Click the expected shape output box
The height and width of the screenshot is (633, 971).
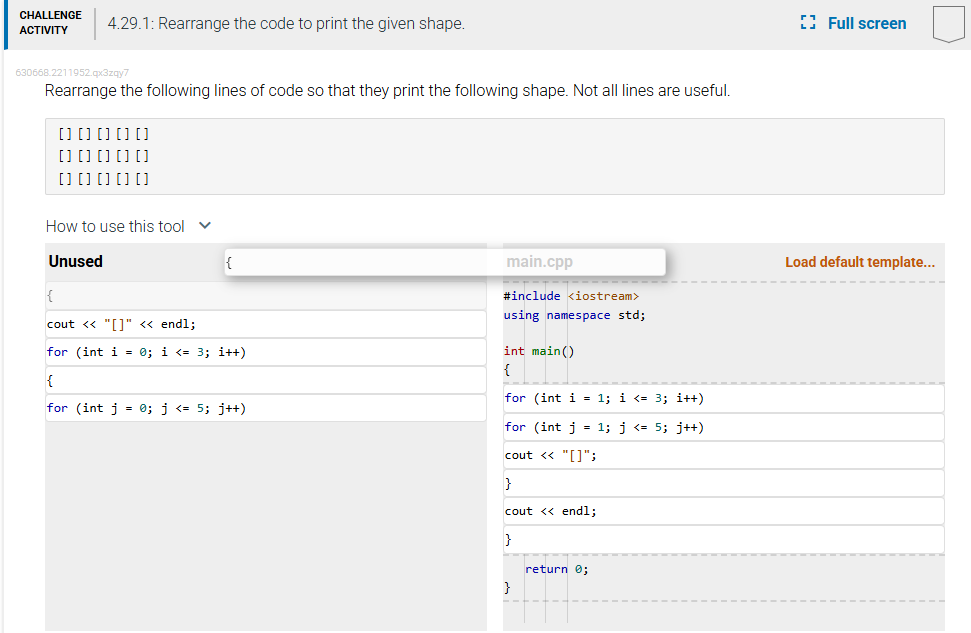point(495,157)
